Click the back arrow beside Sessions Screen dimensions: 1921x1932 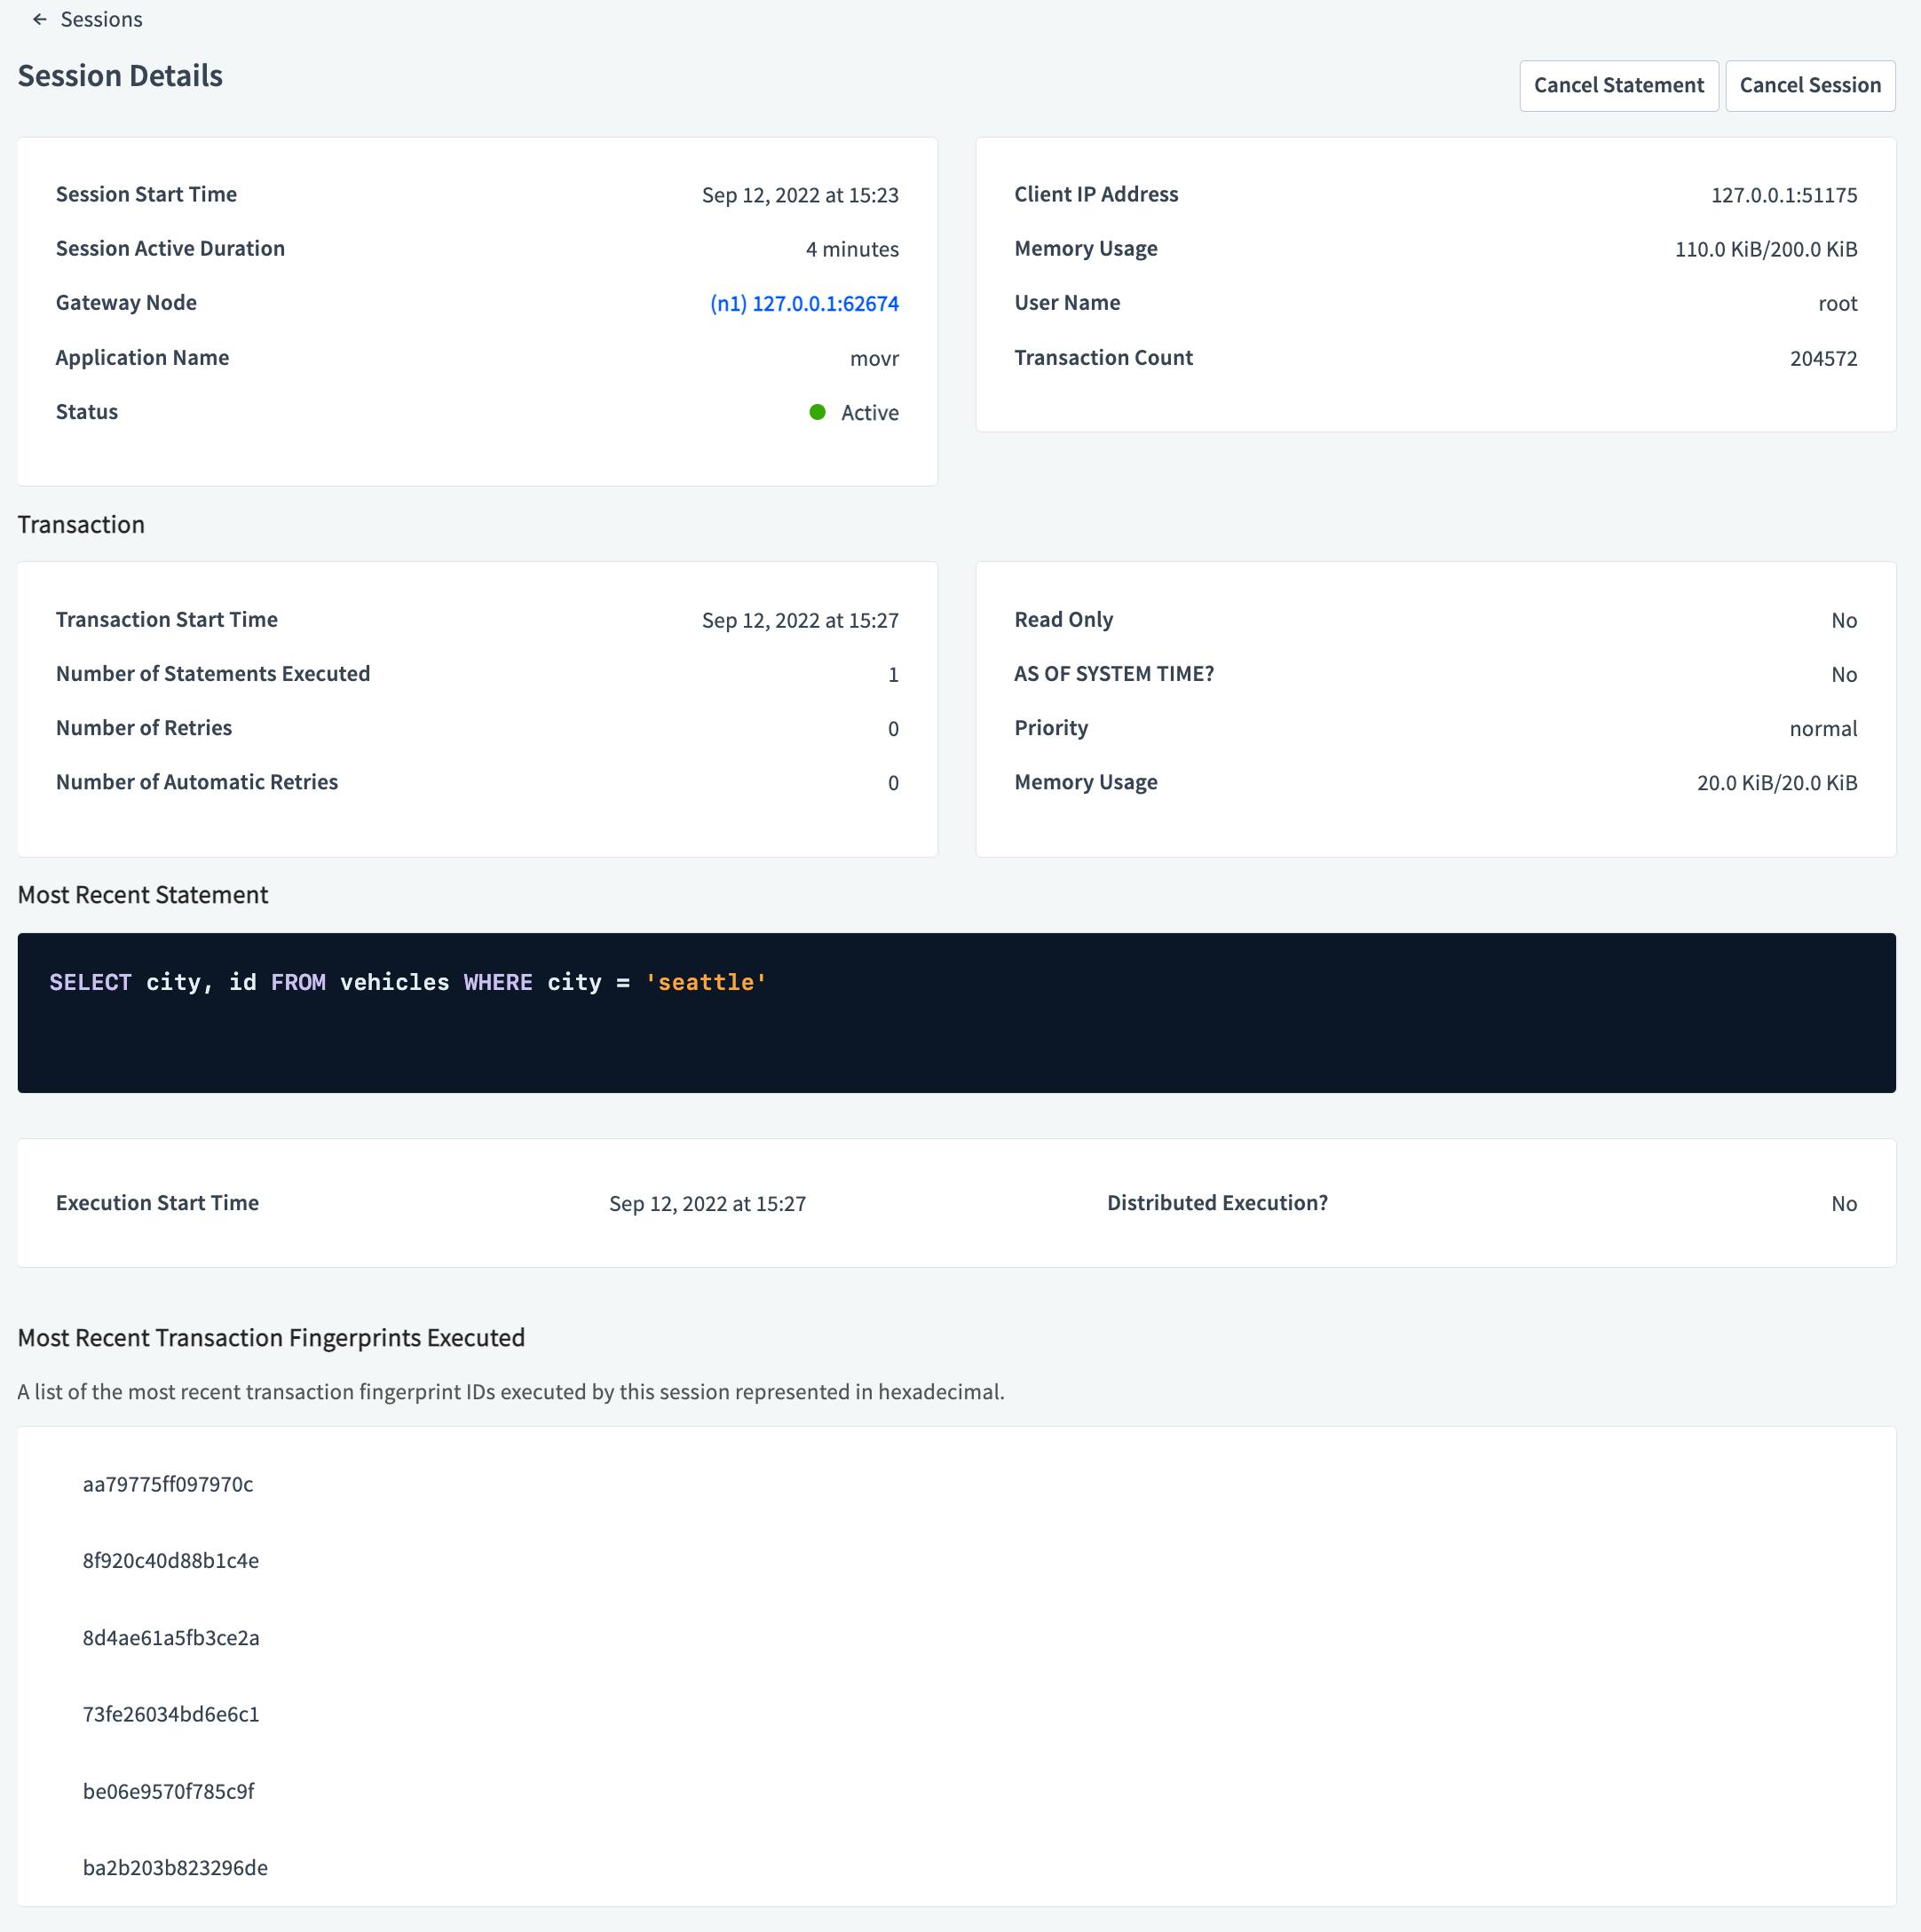click(39, 19)
